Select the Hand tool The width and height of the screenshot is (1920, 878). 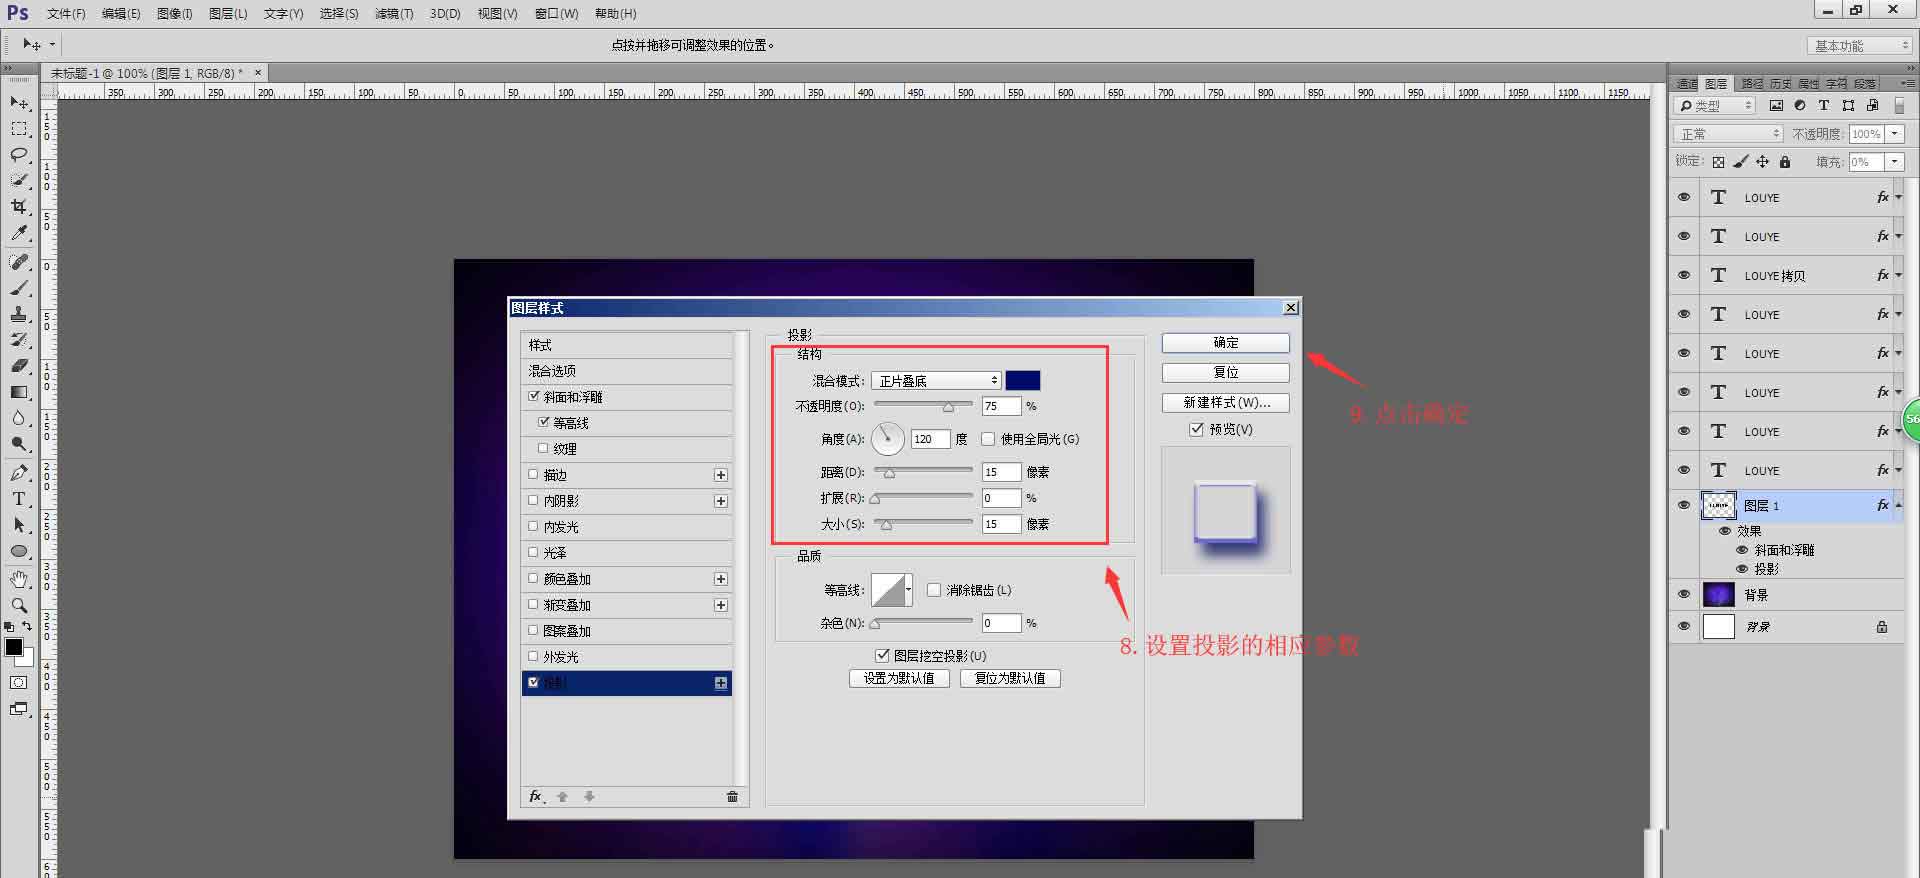tap(19, 579)
